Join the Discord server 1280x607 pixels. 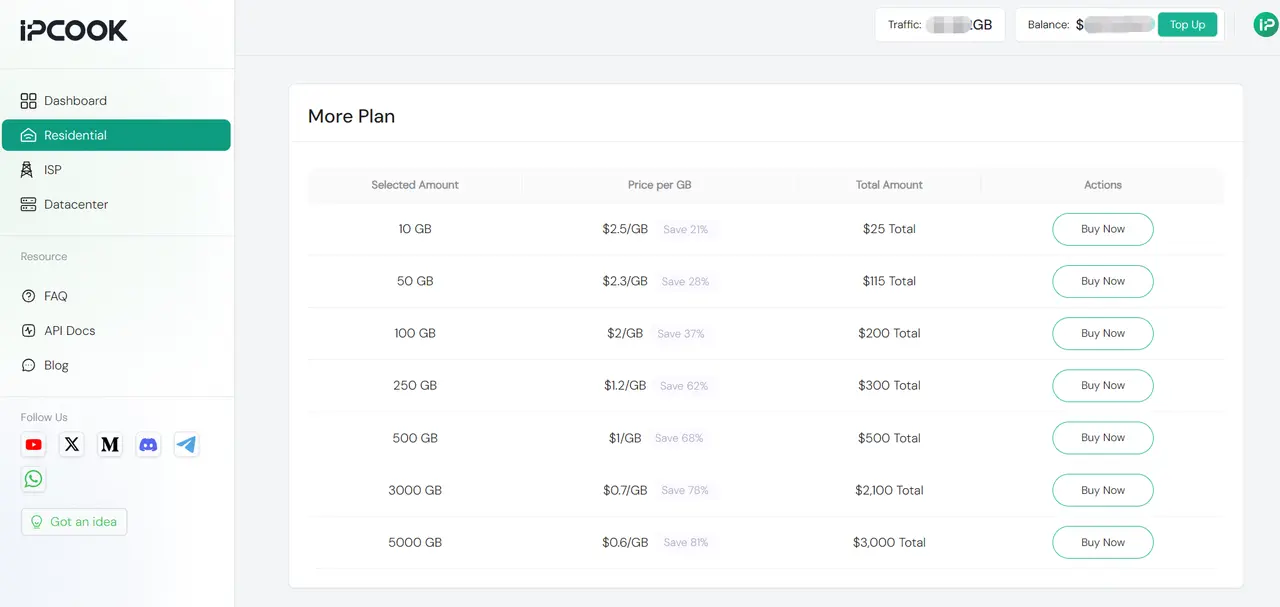pyautogui.click(x=148, y=444)
